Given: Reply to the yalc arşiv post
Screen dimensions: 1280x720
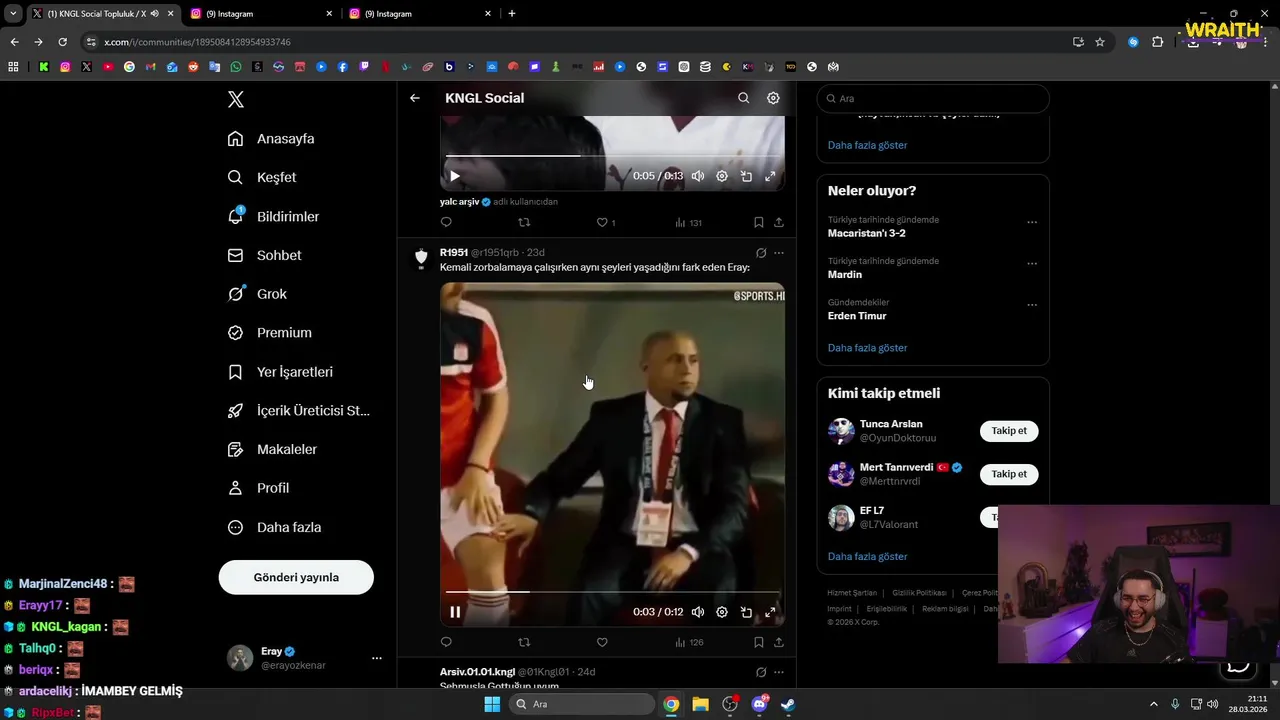Looking at the screenshot, I should pos(446,222).
